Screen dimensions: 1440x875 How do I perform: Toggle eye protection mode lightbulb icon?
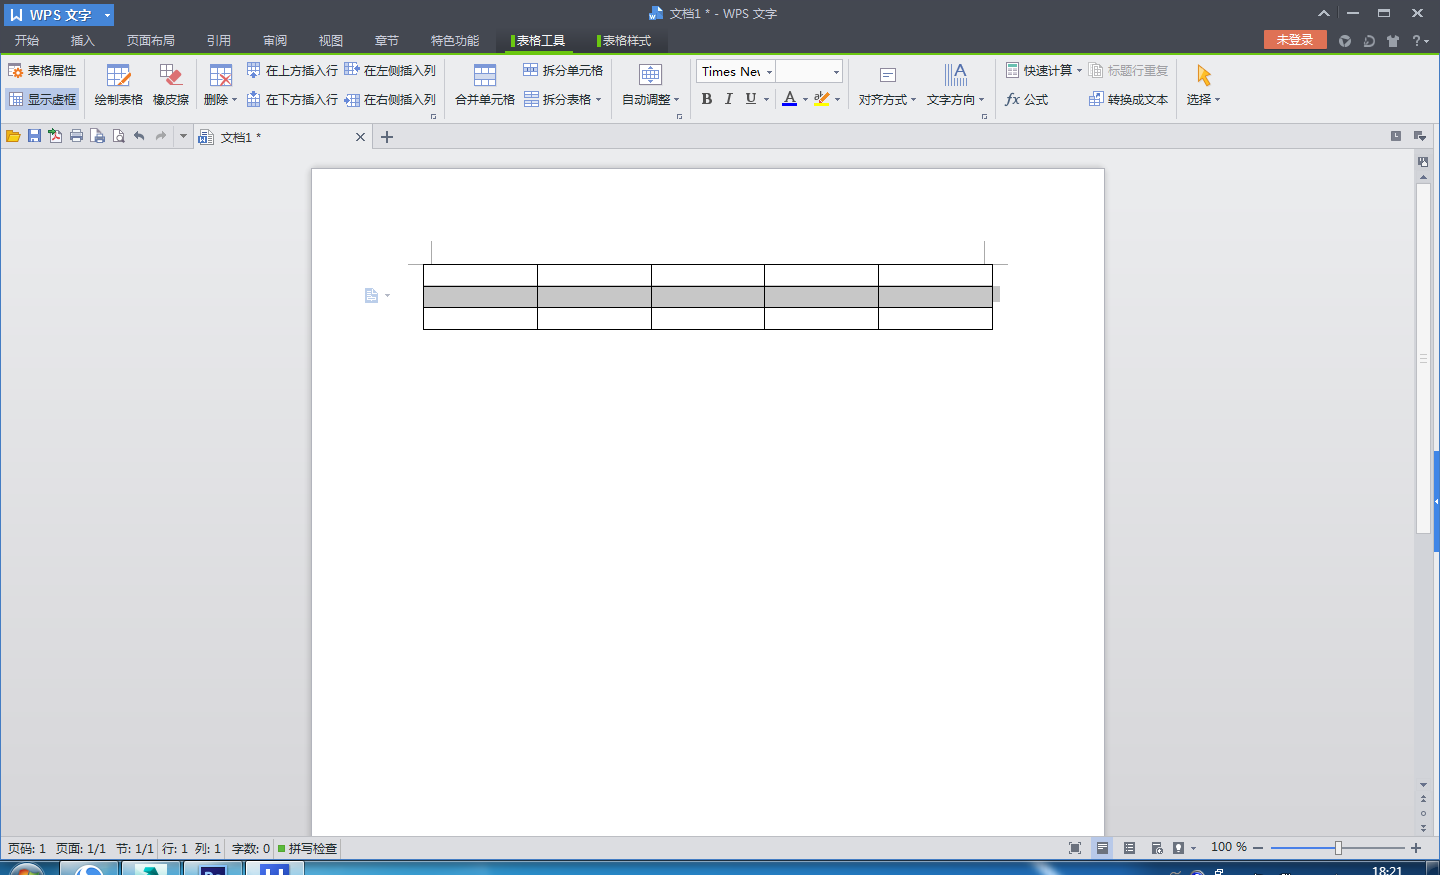click(1179, 848)
